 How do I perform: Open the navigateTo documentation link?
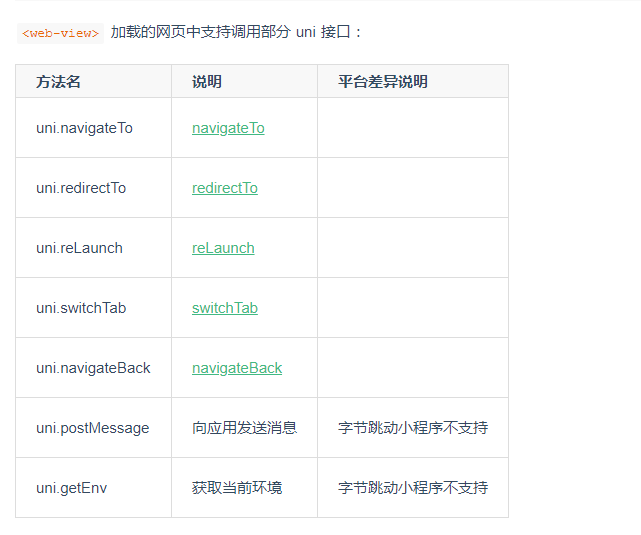click(228, 128)
